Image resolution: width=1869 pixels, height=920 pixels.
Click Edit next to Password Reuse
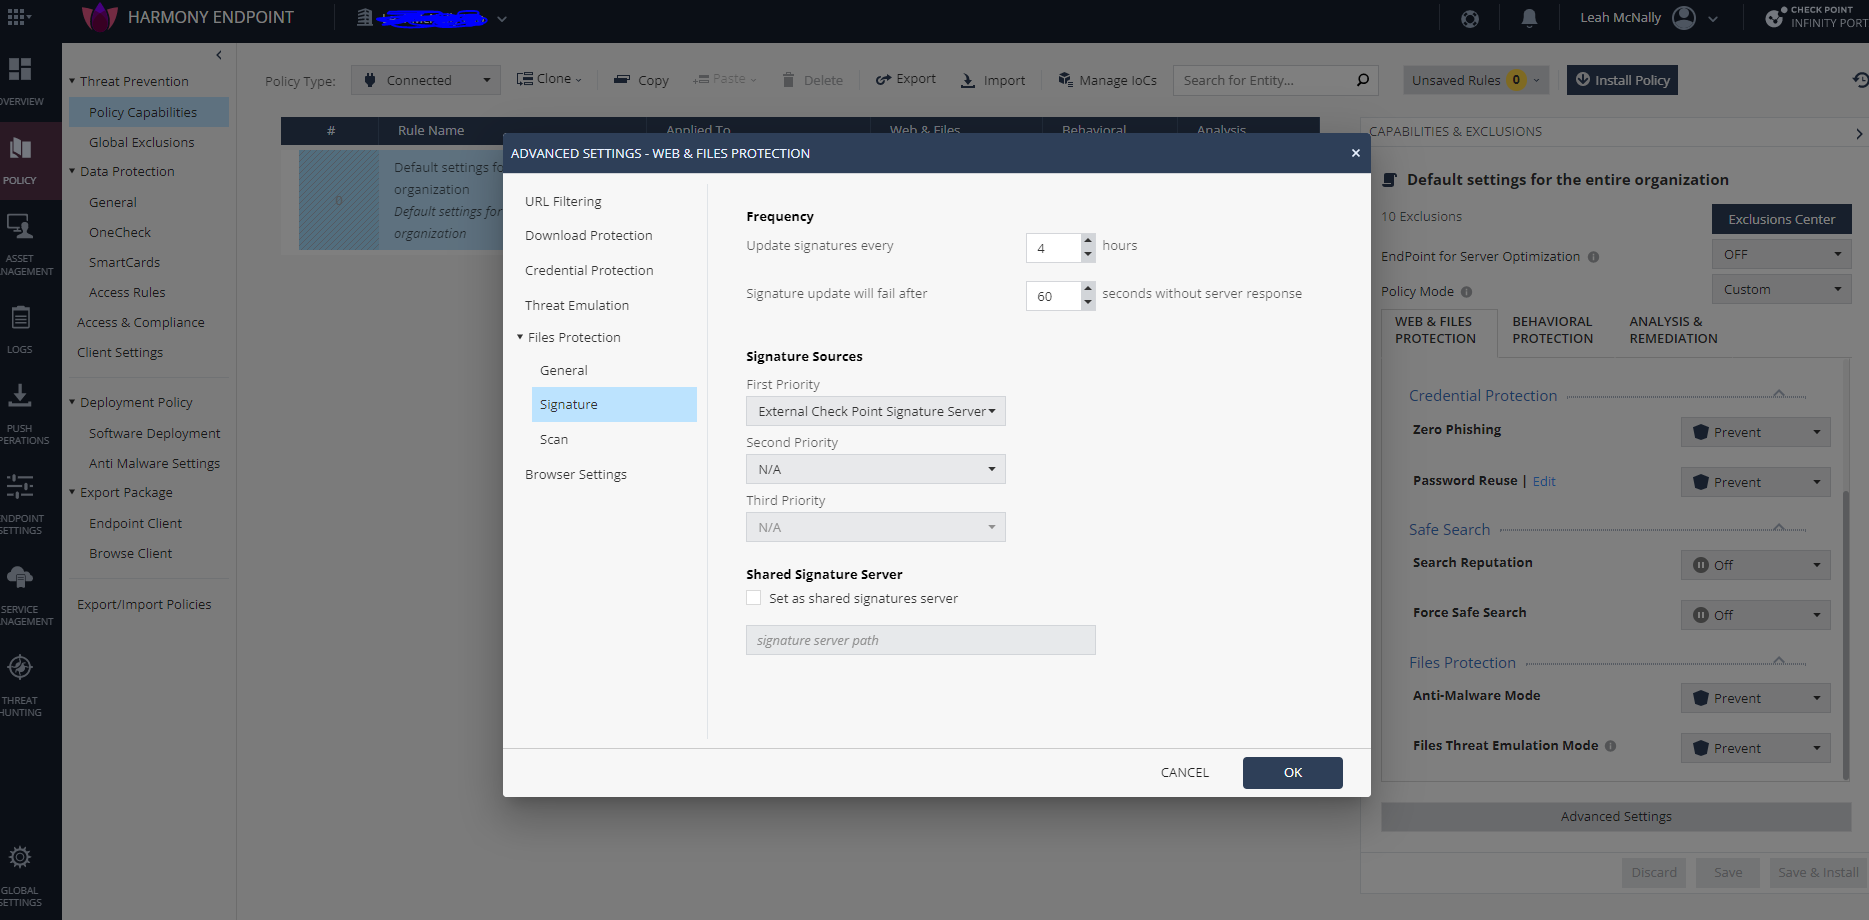point(1543,481)
